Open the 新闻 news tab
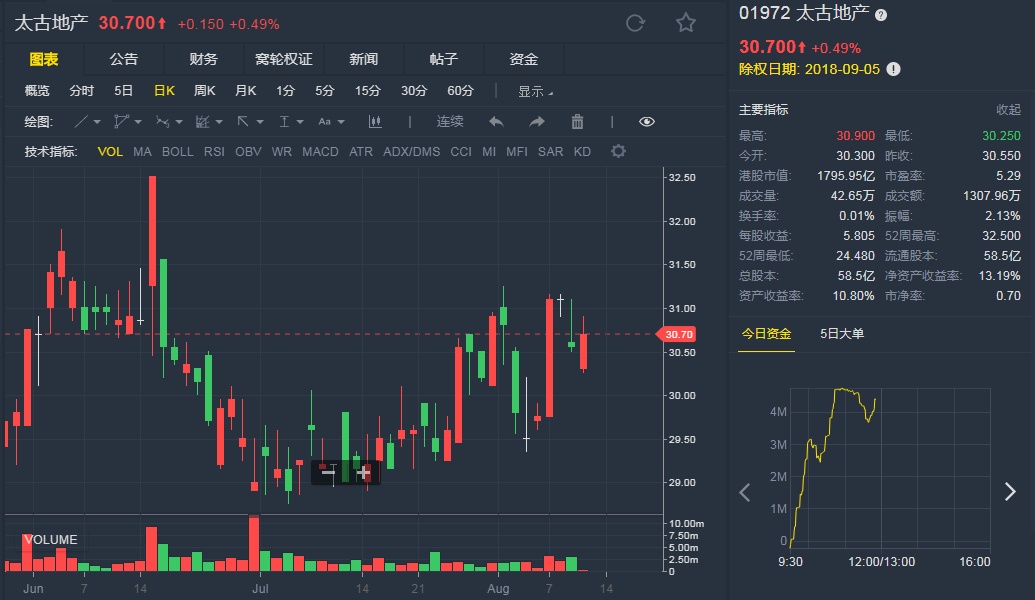The image size is (1035, 600). [x=364, y=59]
